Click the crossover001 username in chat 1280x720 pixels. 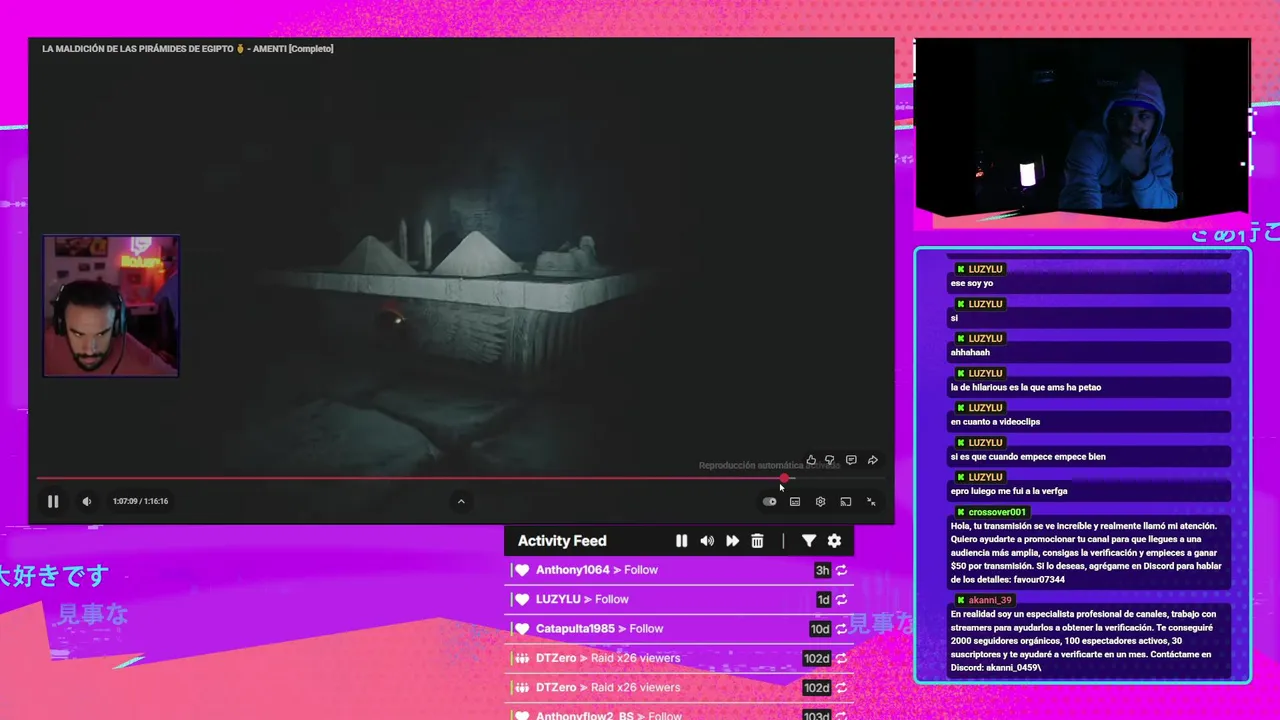click(997, 512)
